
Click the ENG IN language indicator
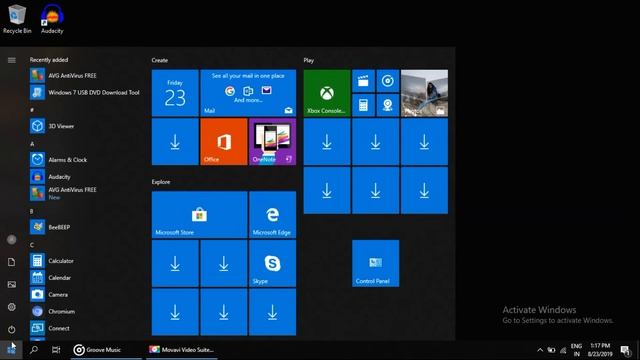[x=576, y=350]
